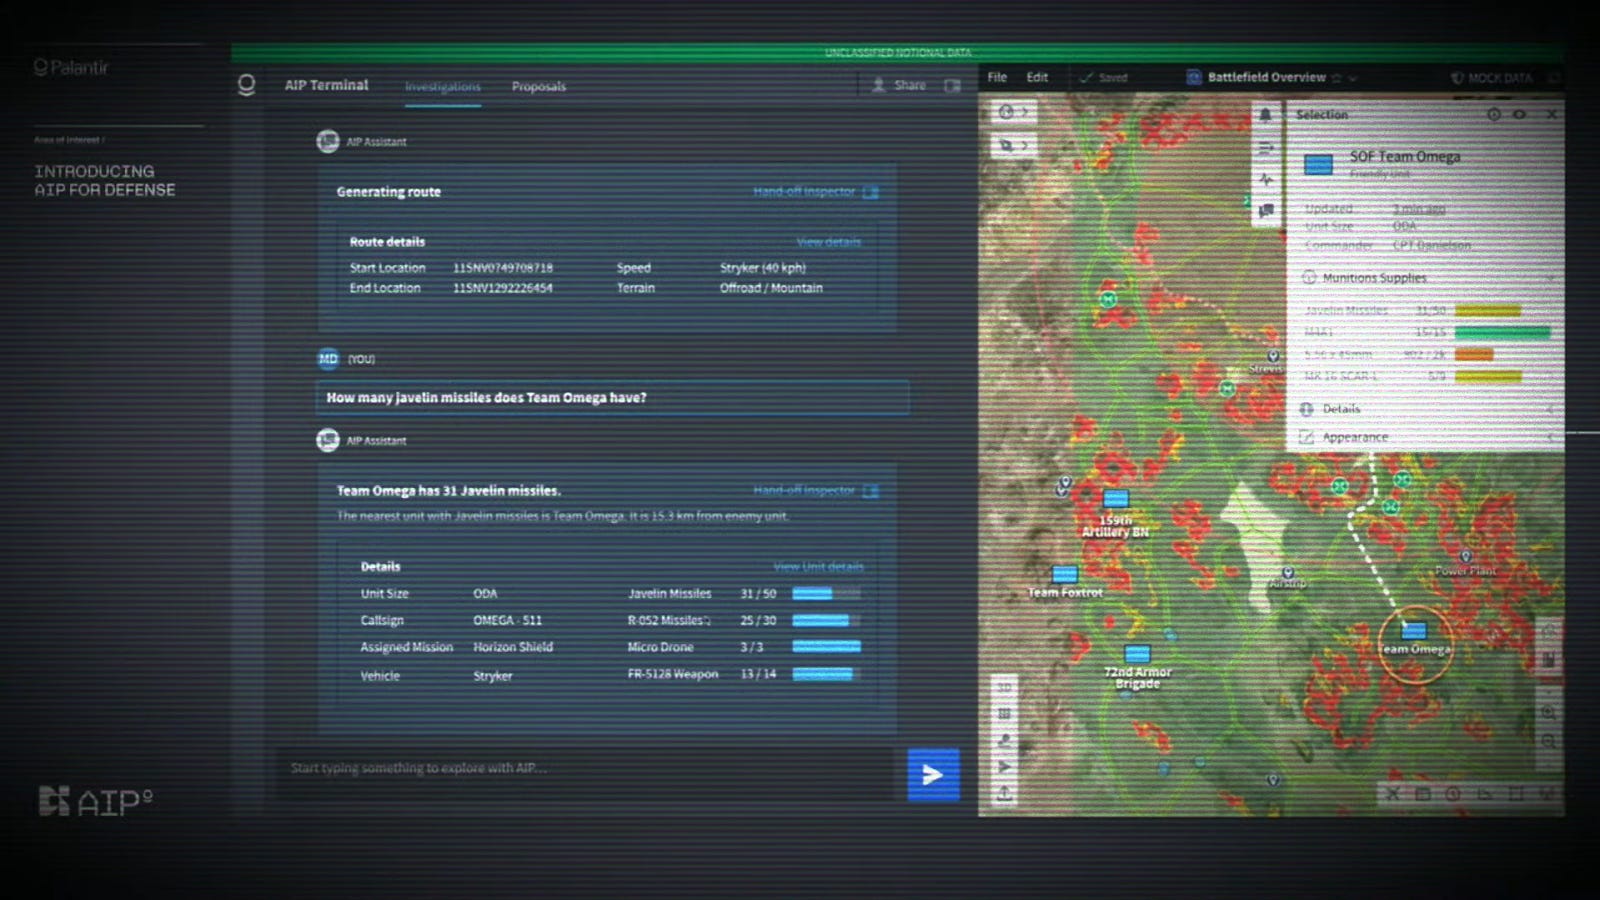Click the M4A1 green supply bar
This screenshot has width=1600, height=900.
coord(1502,332)
